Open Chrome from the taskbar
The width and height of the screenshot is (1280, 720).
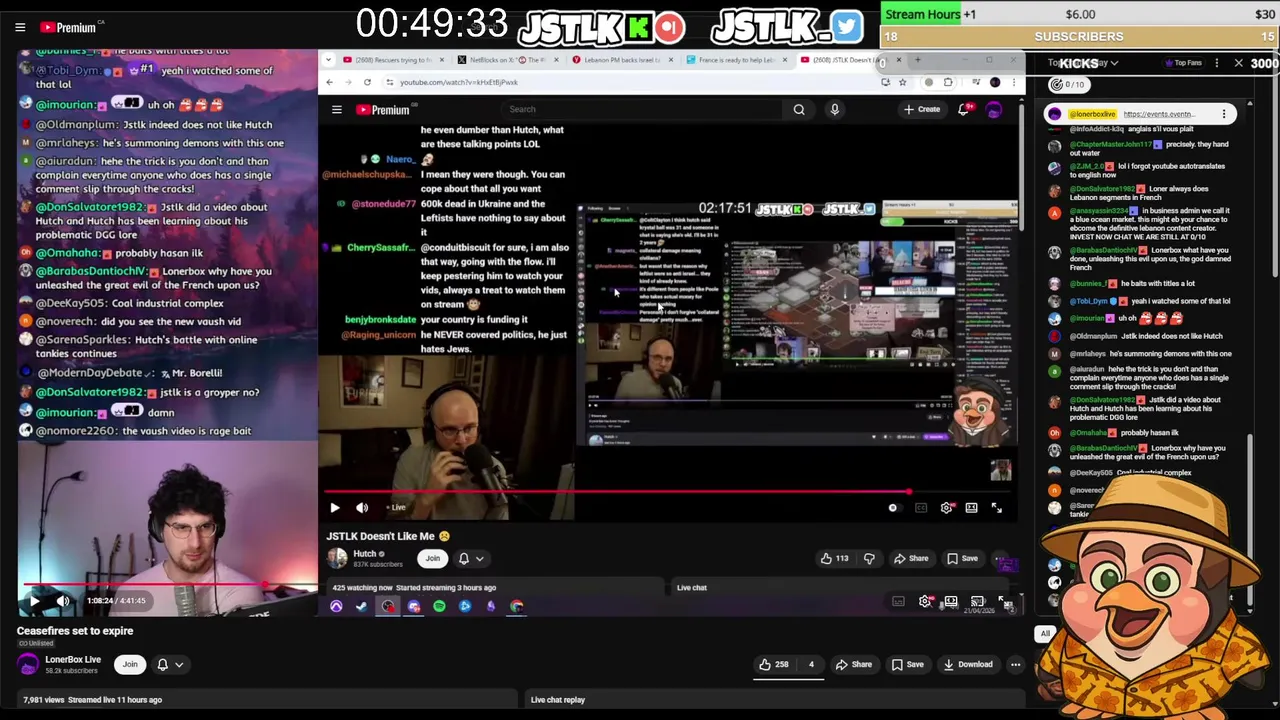[x=517, y=606]
